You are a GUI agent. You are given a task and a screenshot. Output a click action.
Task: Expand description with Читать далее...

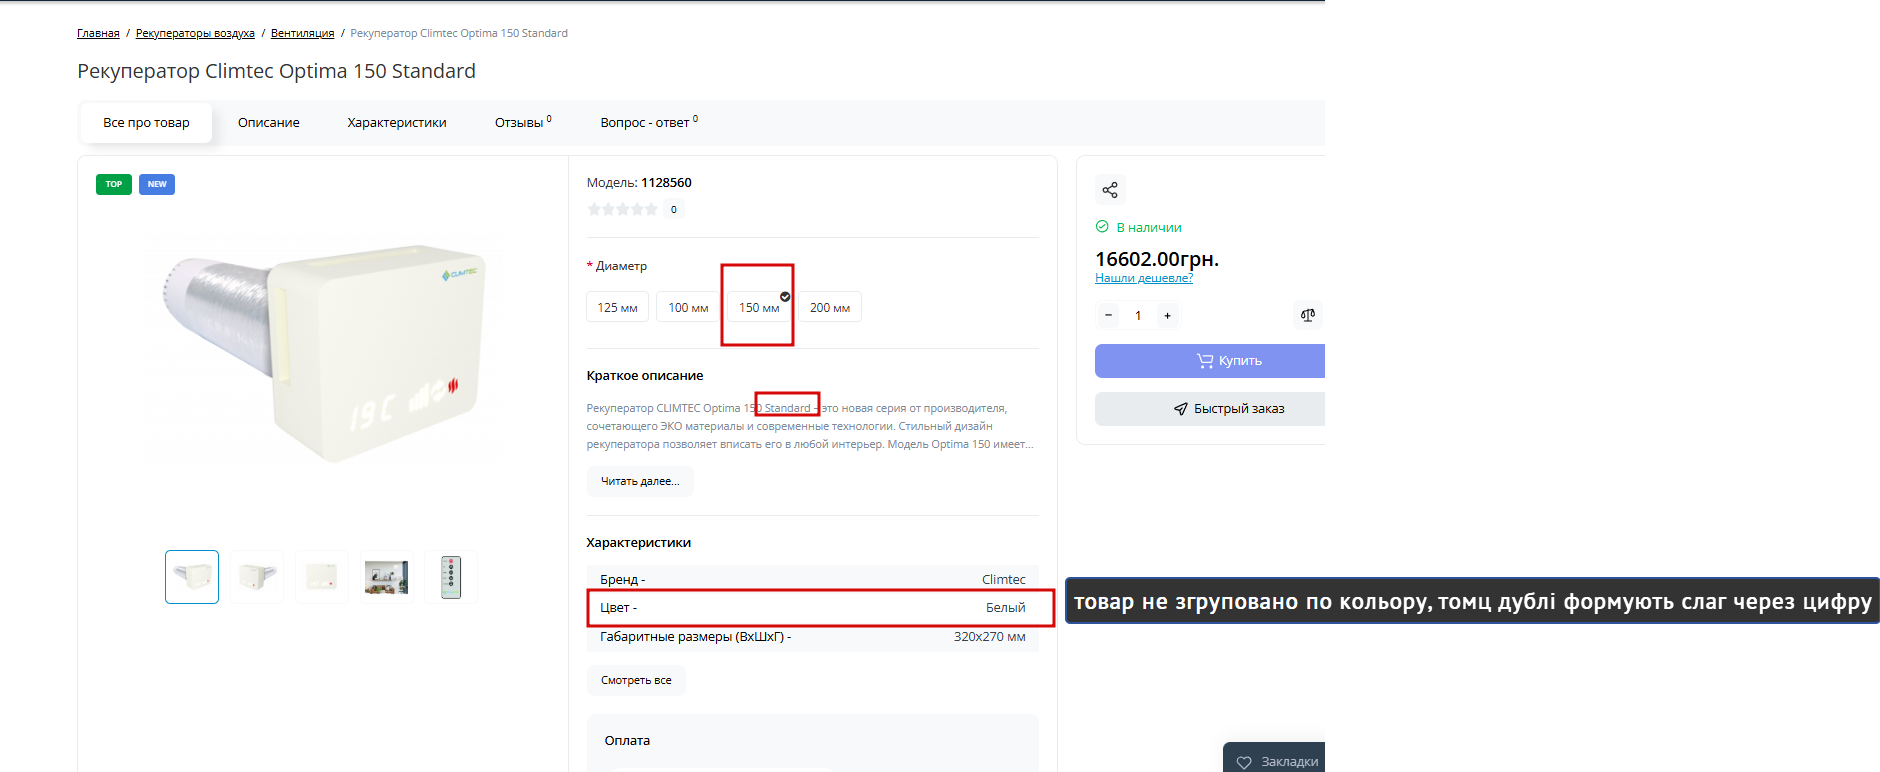[x=640, y=481]
